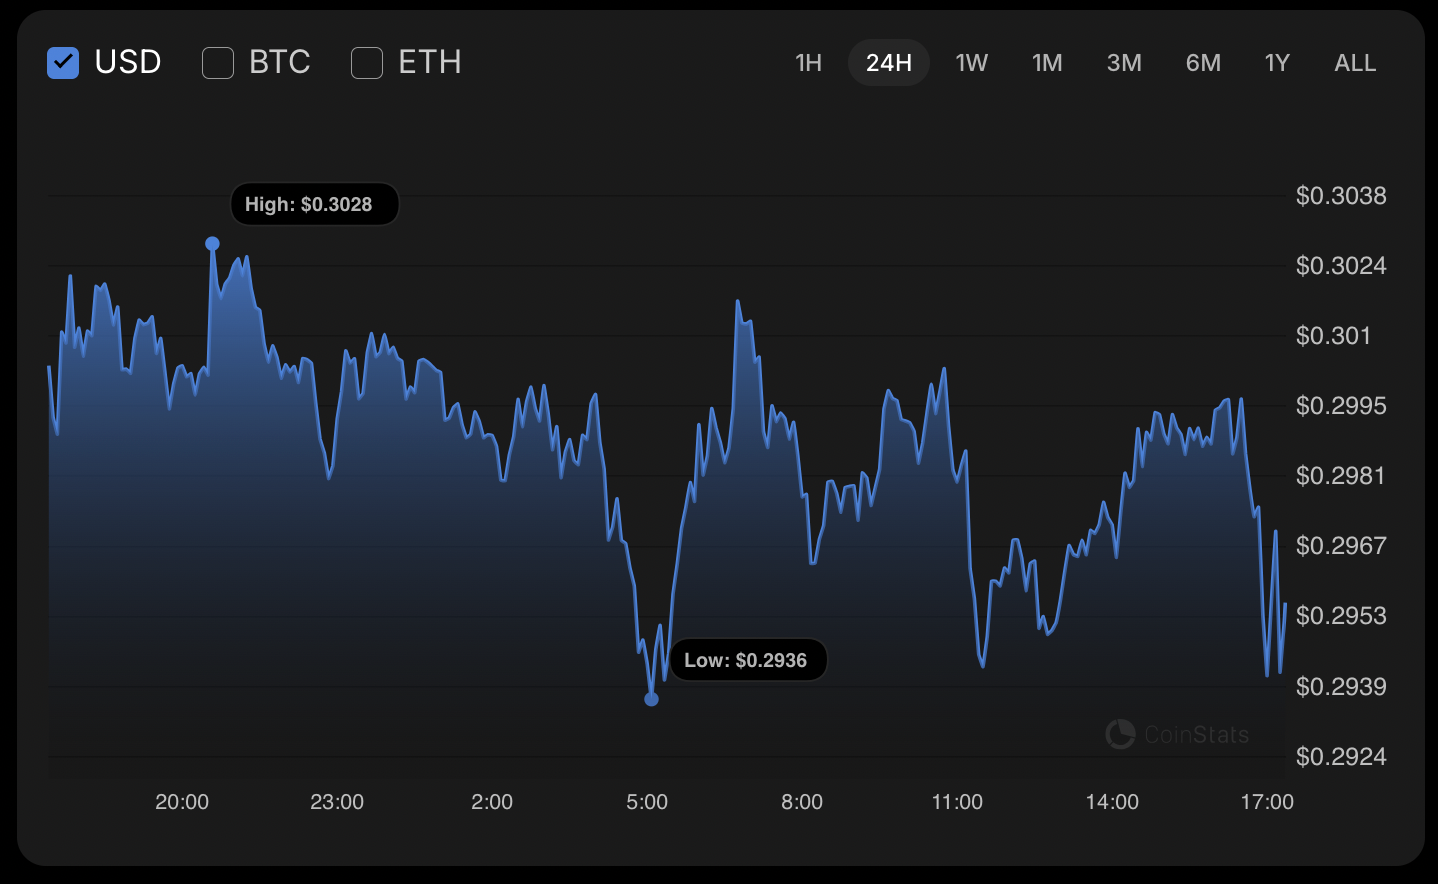Enable the BTC currency checkbox
The width and height of the screenshot is (1438, 884).
218,63
